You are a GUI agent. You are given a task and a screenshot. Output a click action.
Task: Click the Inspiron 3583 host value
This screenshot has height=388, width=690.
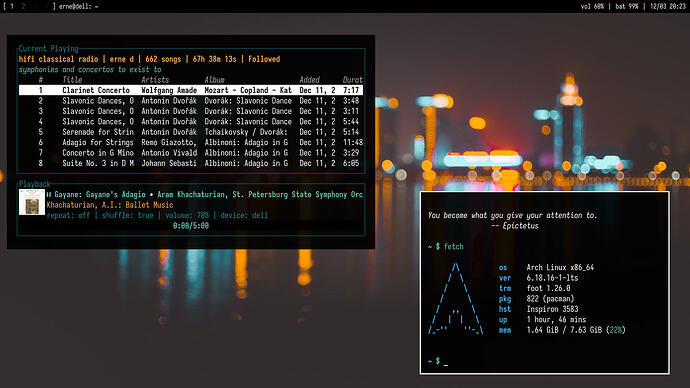pyautogui.click(x=552, y=309)
